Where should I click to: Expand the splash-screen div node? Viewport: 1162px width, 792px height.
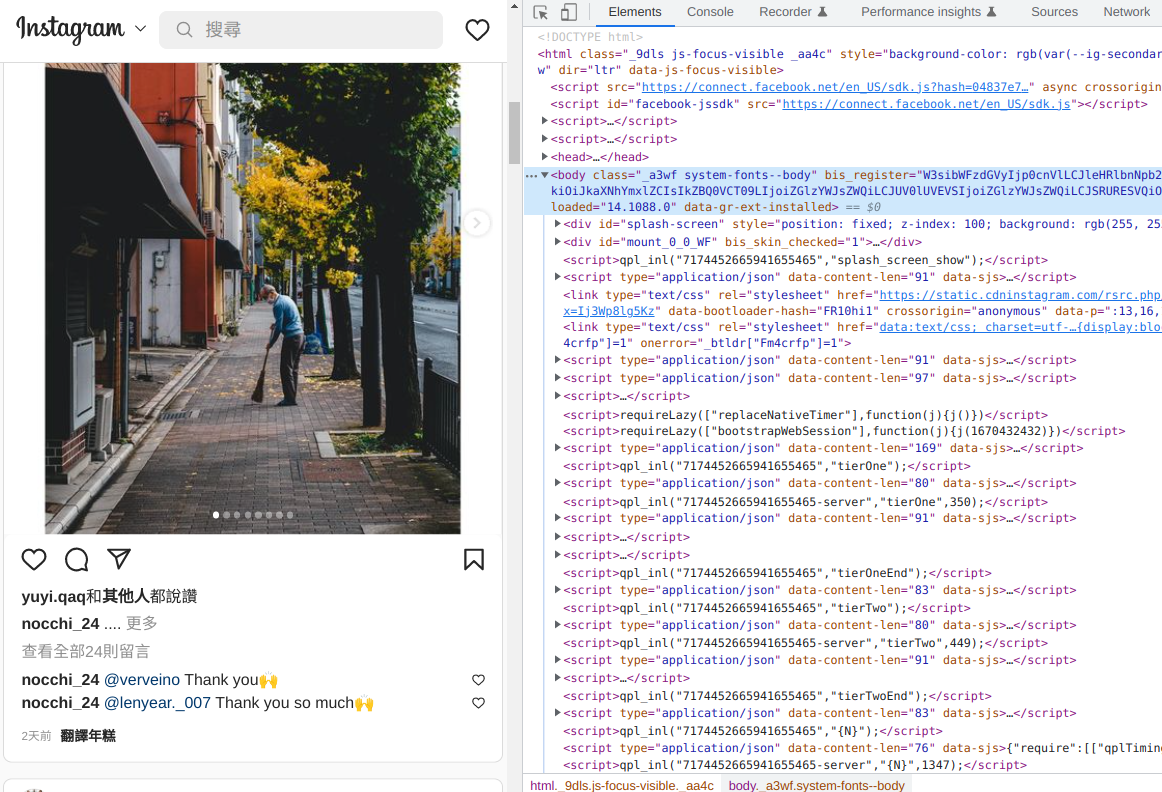coord(558,224)
